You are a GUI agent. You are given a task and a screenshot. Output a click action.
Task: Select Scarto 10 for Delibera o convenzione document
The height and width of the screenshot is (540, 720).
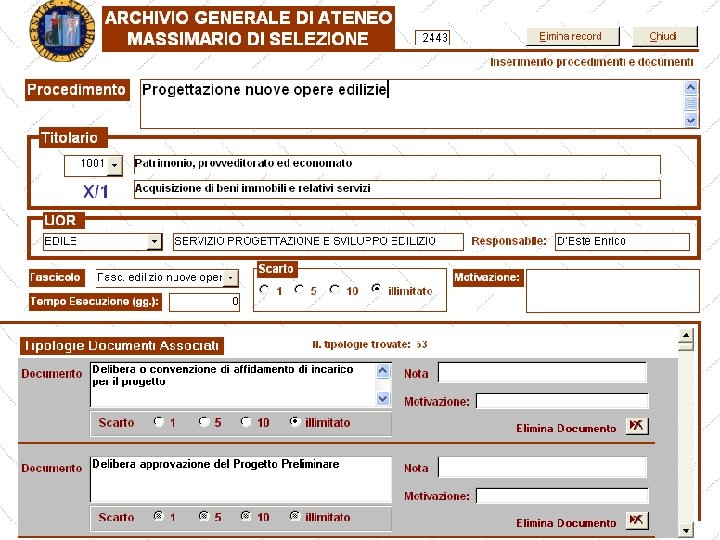[246, 422]
